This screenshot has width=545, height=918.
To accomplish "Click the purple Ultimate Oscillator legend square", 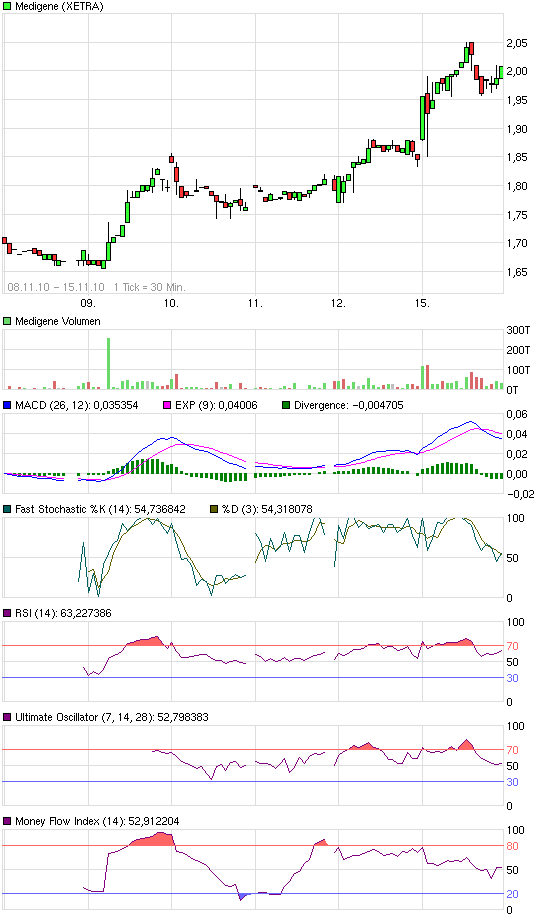I will point(7,717).
